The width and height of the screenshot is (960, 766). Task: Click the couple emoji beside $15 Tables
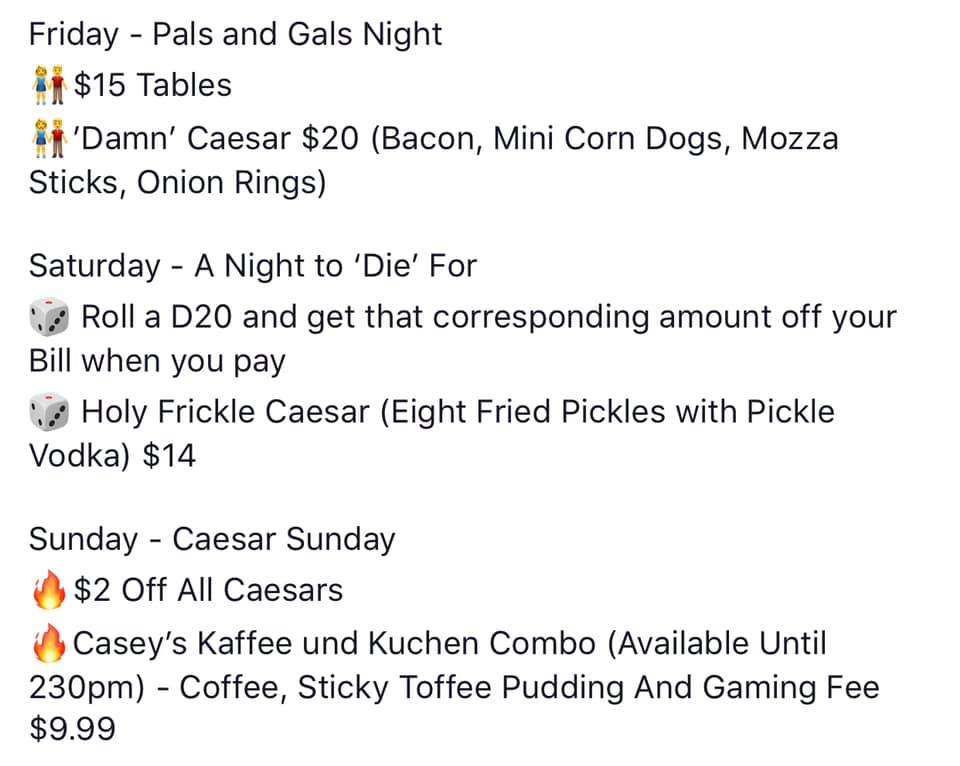[49, 86]
